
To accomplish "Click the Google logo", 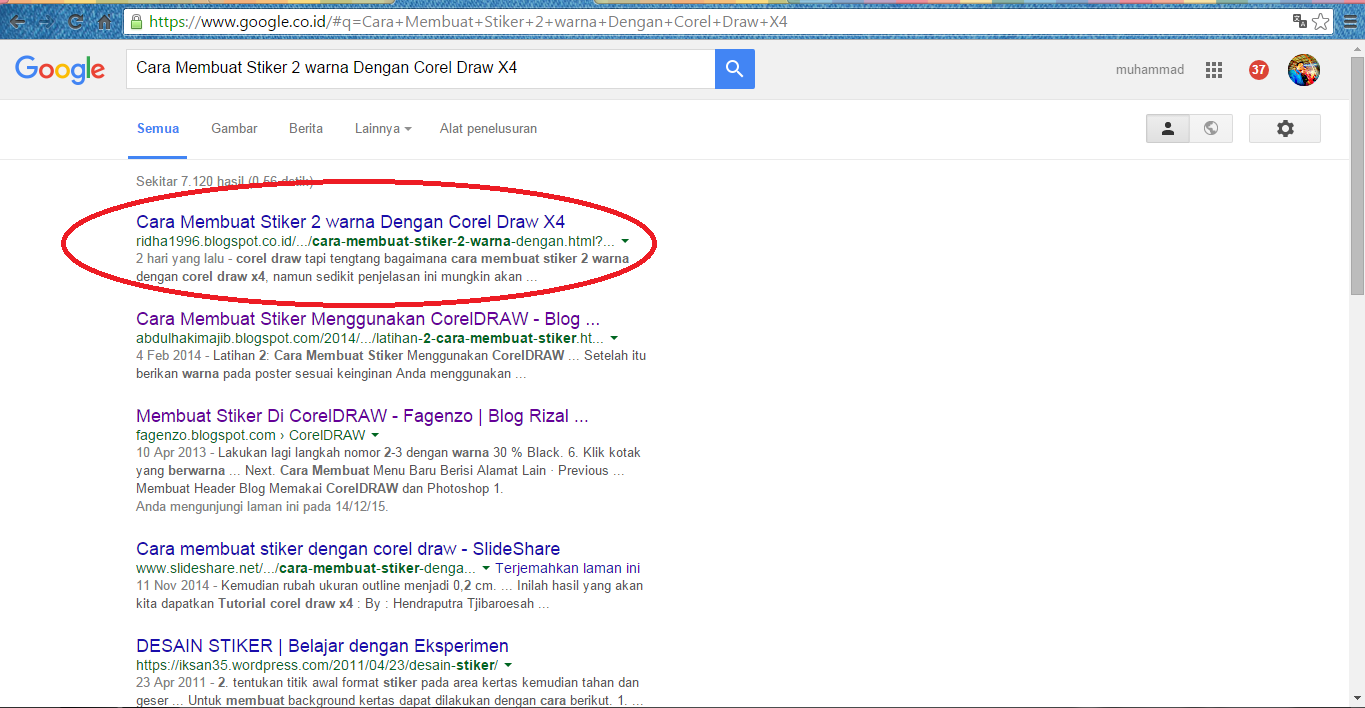I will click(x=60, y=69).
